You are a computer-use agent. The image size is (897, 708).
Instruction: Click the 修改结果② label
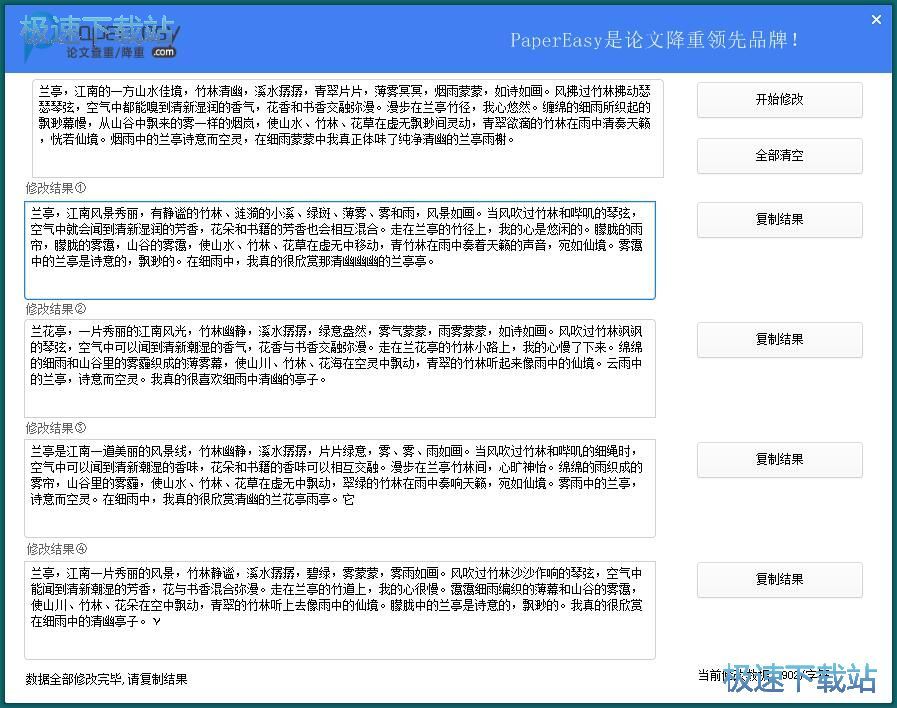pos(55,308)
